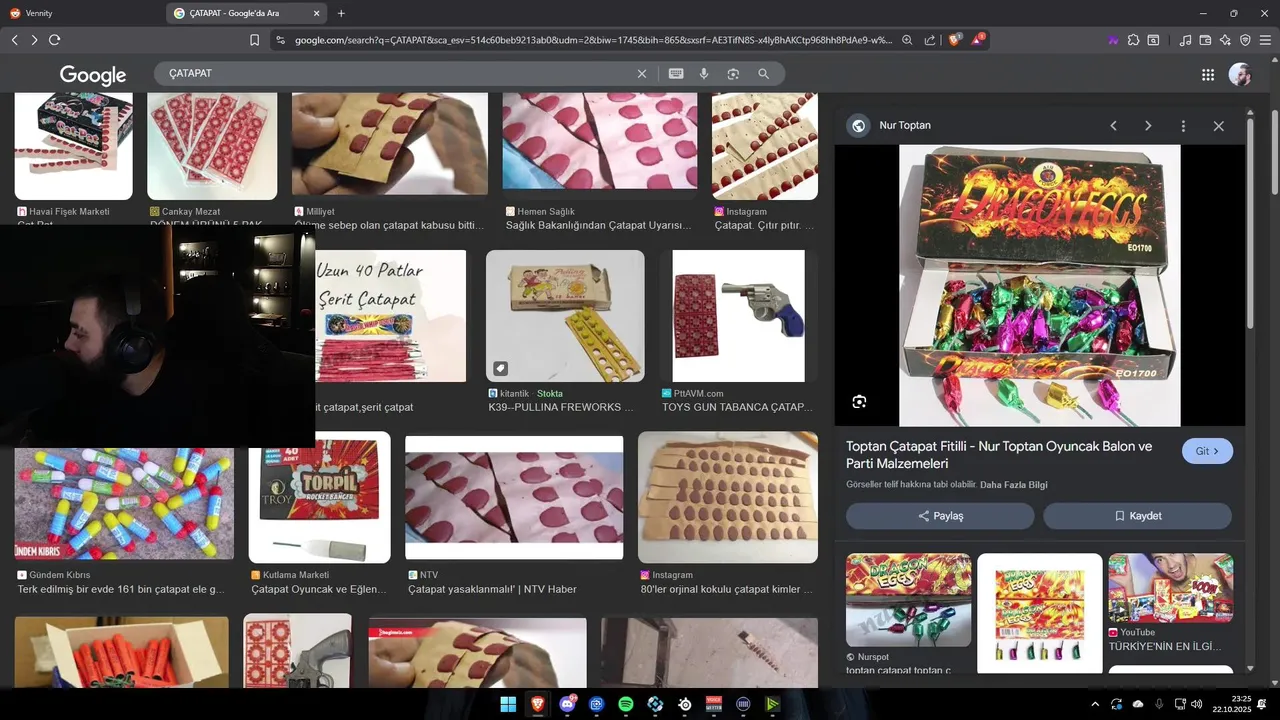Screen dimensions: 1280x720
Task: Switch to the Vennity browser tab
Action: pos(82,13)
